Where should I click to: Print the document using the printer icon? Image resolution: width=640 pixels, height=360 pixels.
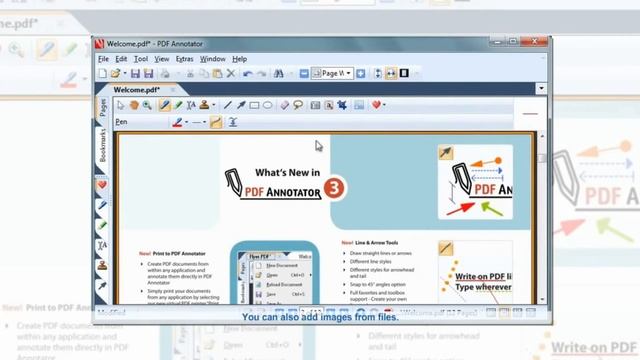point(165,73)
